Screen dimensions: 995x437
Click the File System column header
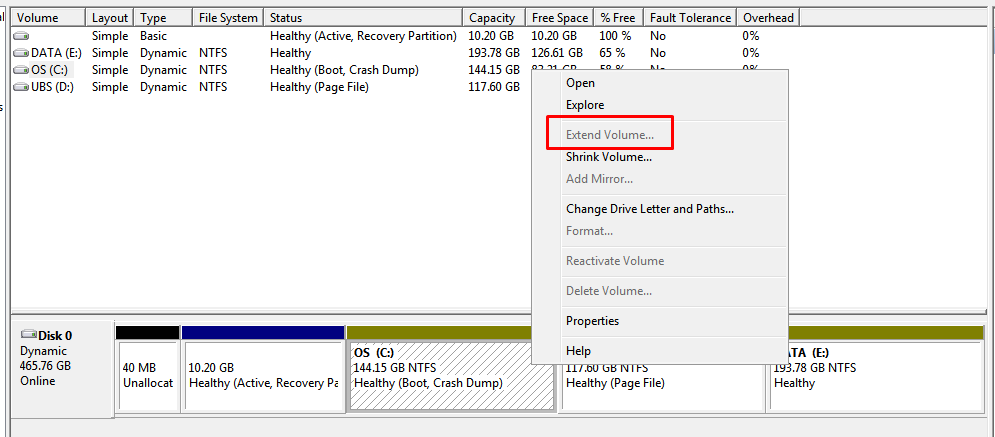(228, 18)
